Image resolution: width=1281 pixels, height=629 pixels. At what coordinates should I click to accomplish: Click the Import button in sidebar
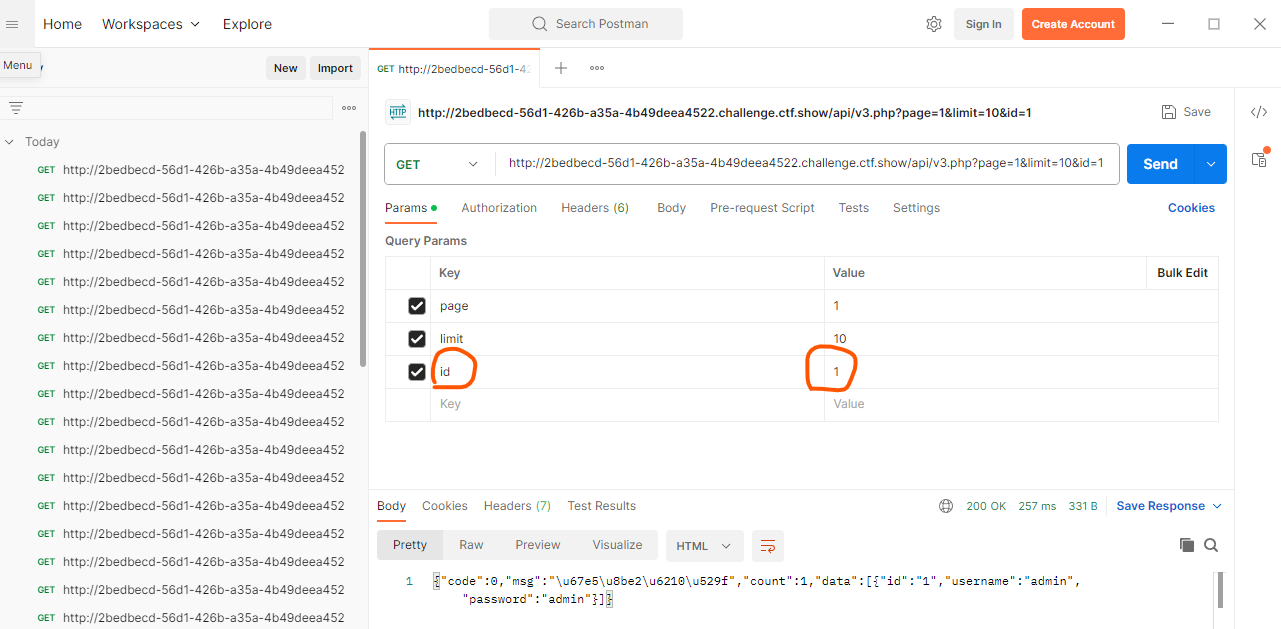335,68
